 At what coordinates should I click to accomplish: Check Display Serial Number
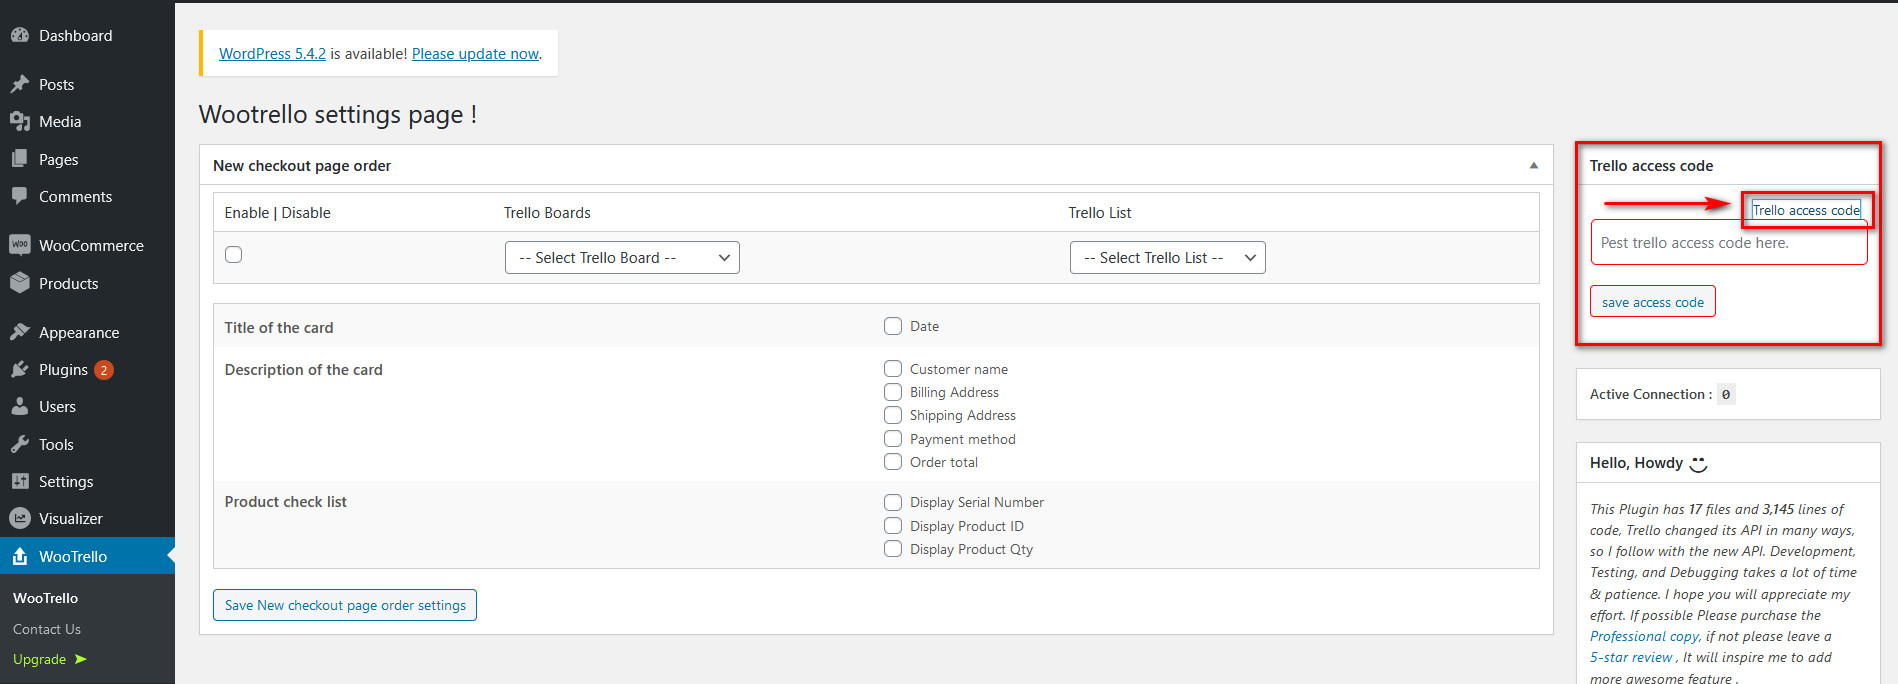click(x=893, y=502)
